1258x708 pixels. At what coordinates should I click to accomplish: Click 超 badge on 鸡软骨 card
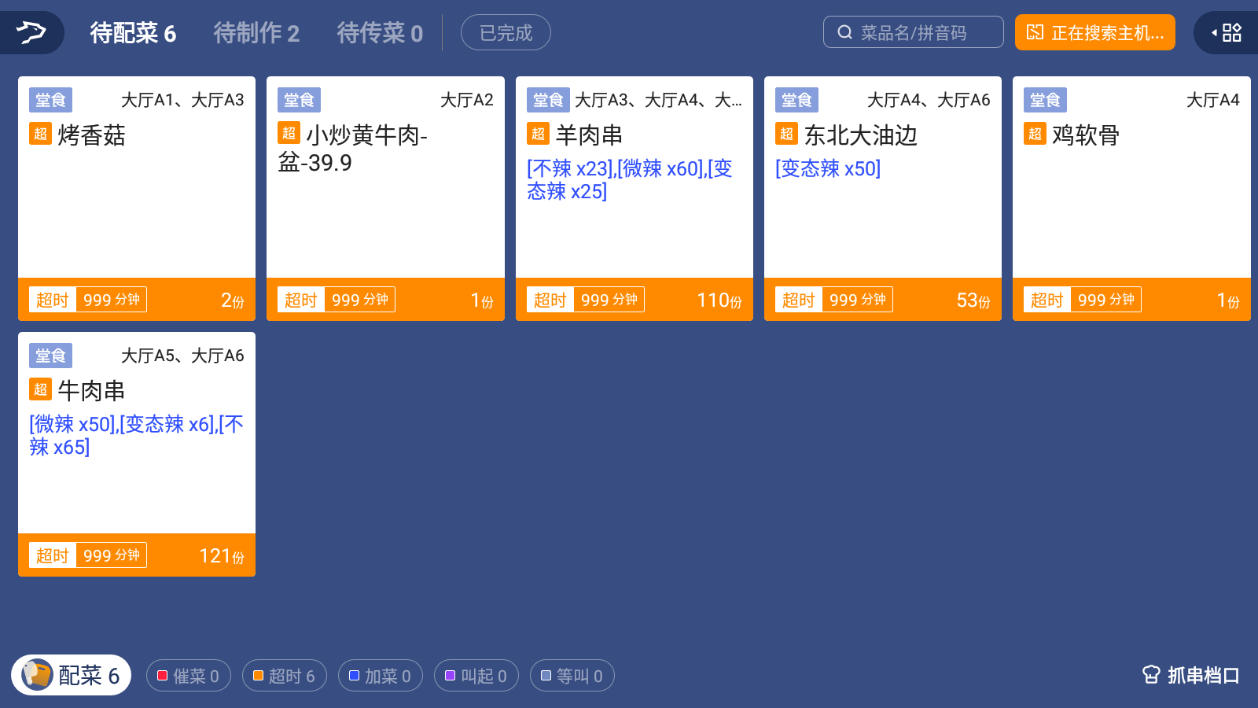pyautogui.click(x=1035, y=134)
